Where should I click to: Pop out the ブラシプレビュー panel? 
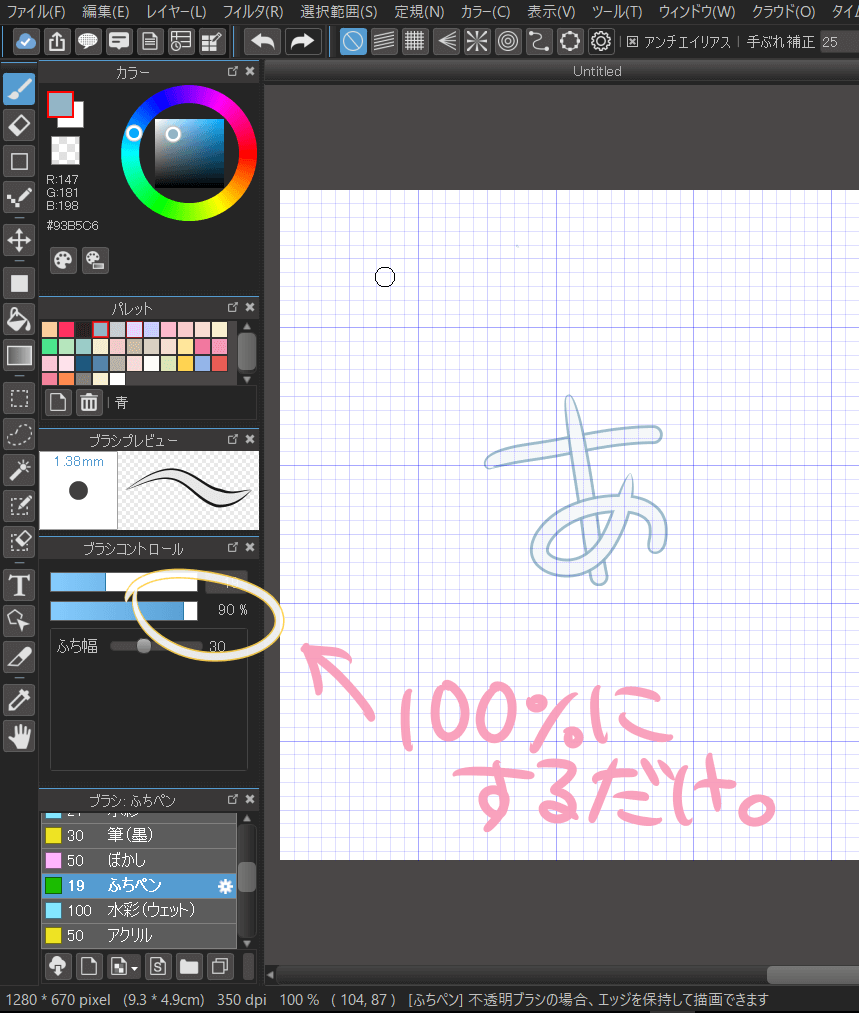[x=233, y=439]
